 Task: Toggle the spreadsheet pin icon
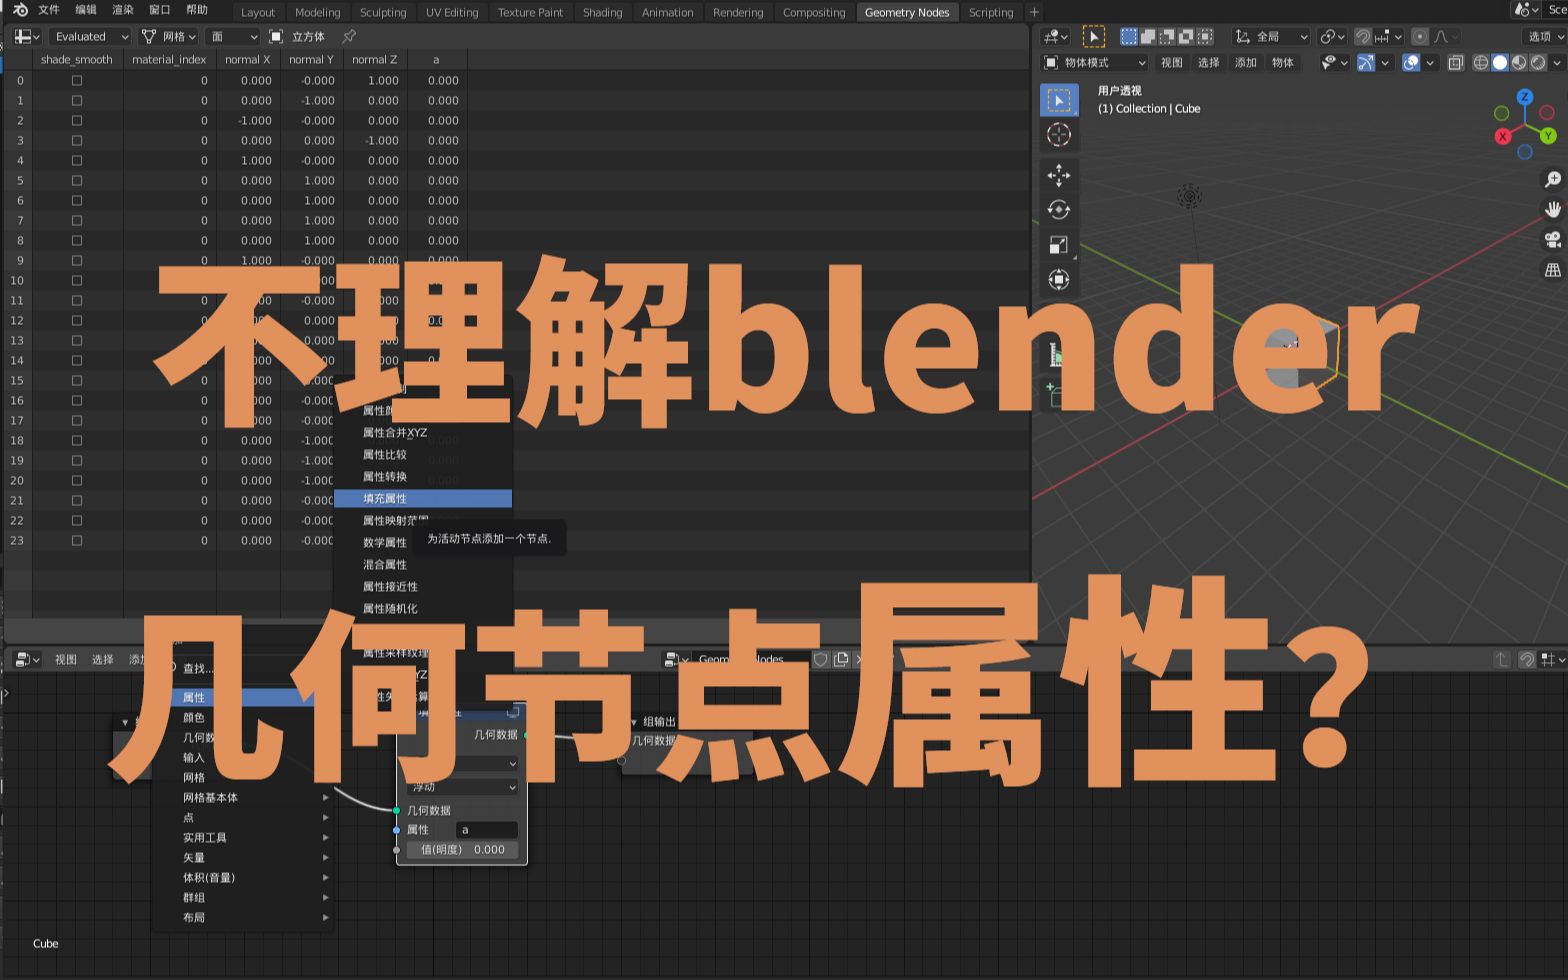(x=349, y=36)
